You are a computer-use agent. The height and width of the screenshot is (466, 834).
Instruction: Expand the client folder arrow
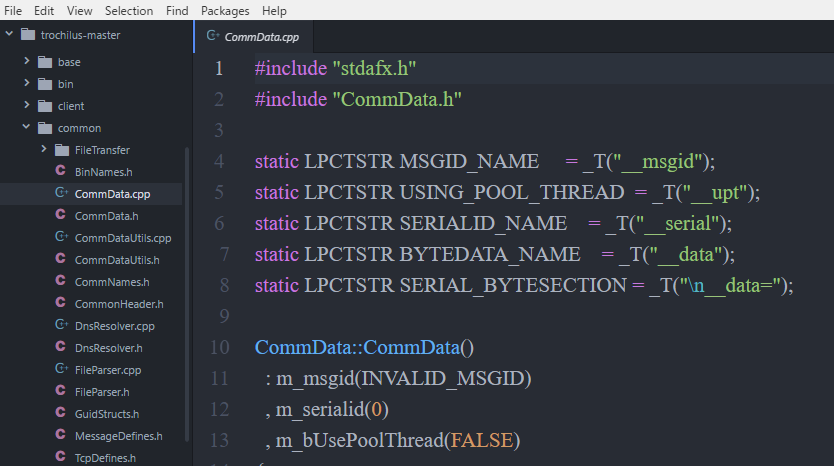(27, 105)
